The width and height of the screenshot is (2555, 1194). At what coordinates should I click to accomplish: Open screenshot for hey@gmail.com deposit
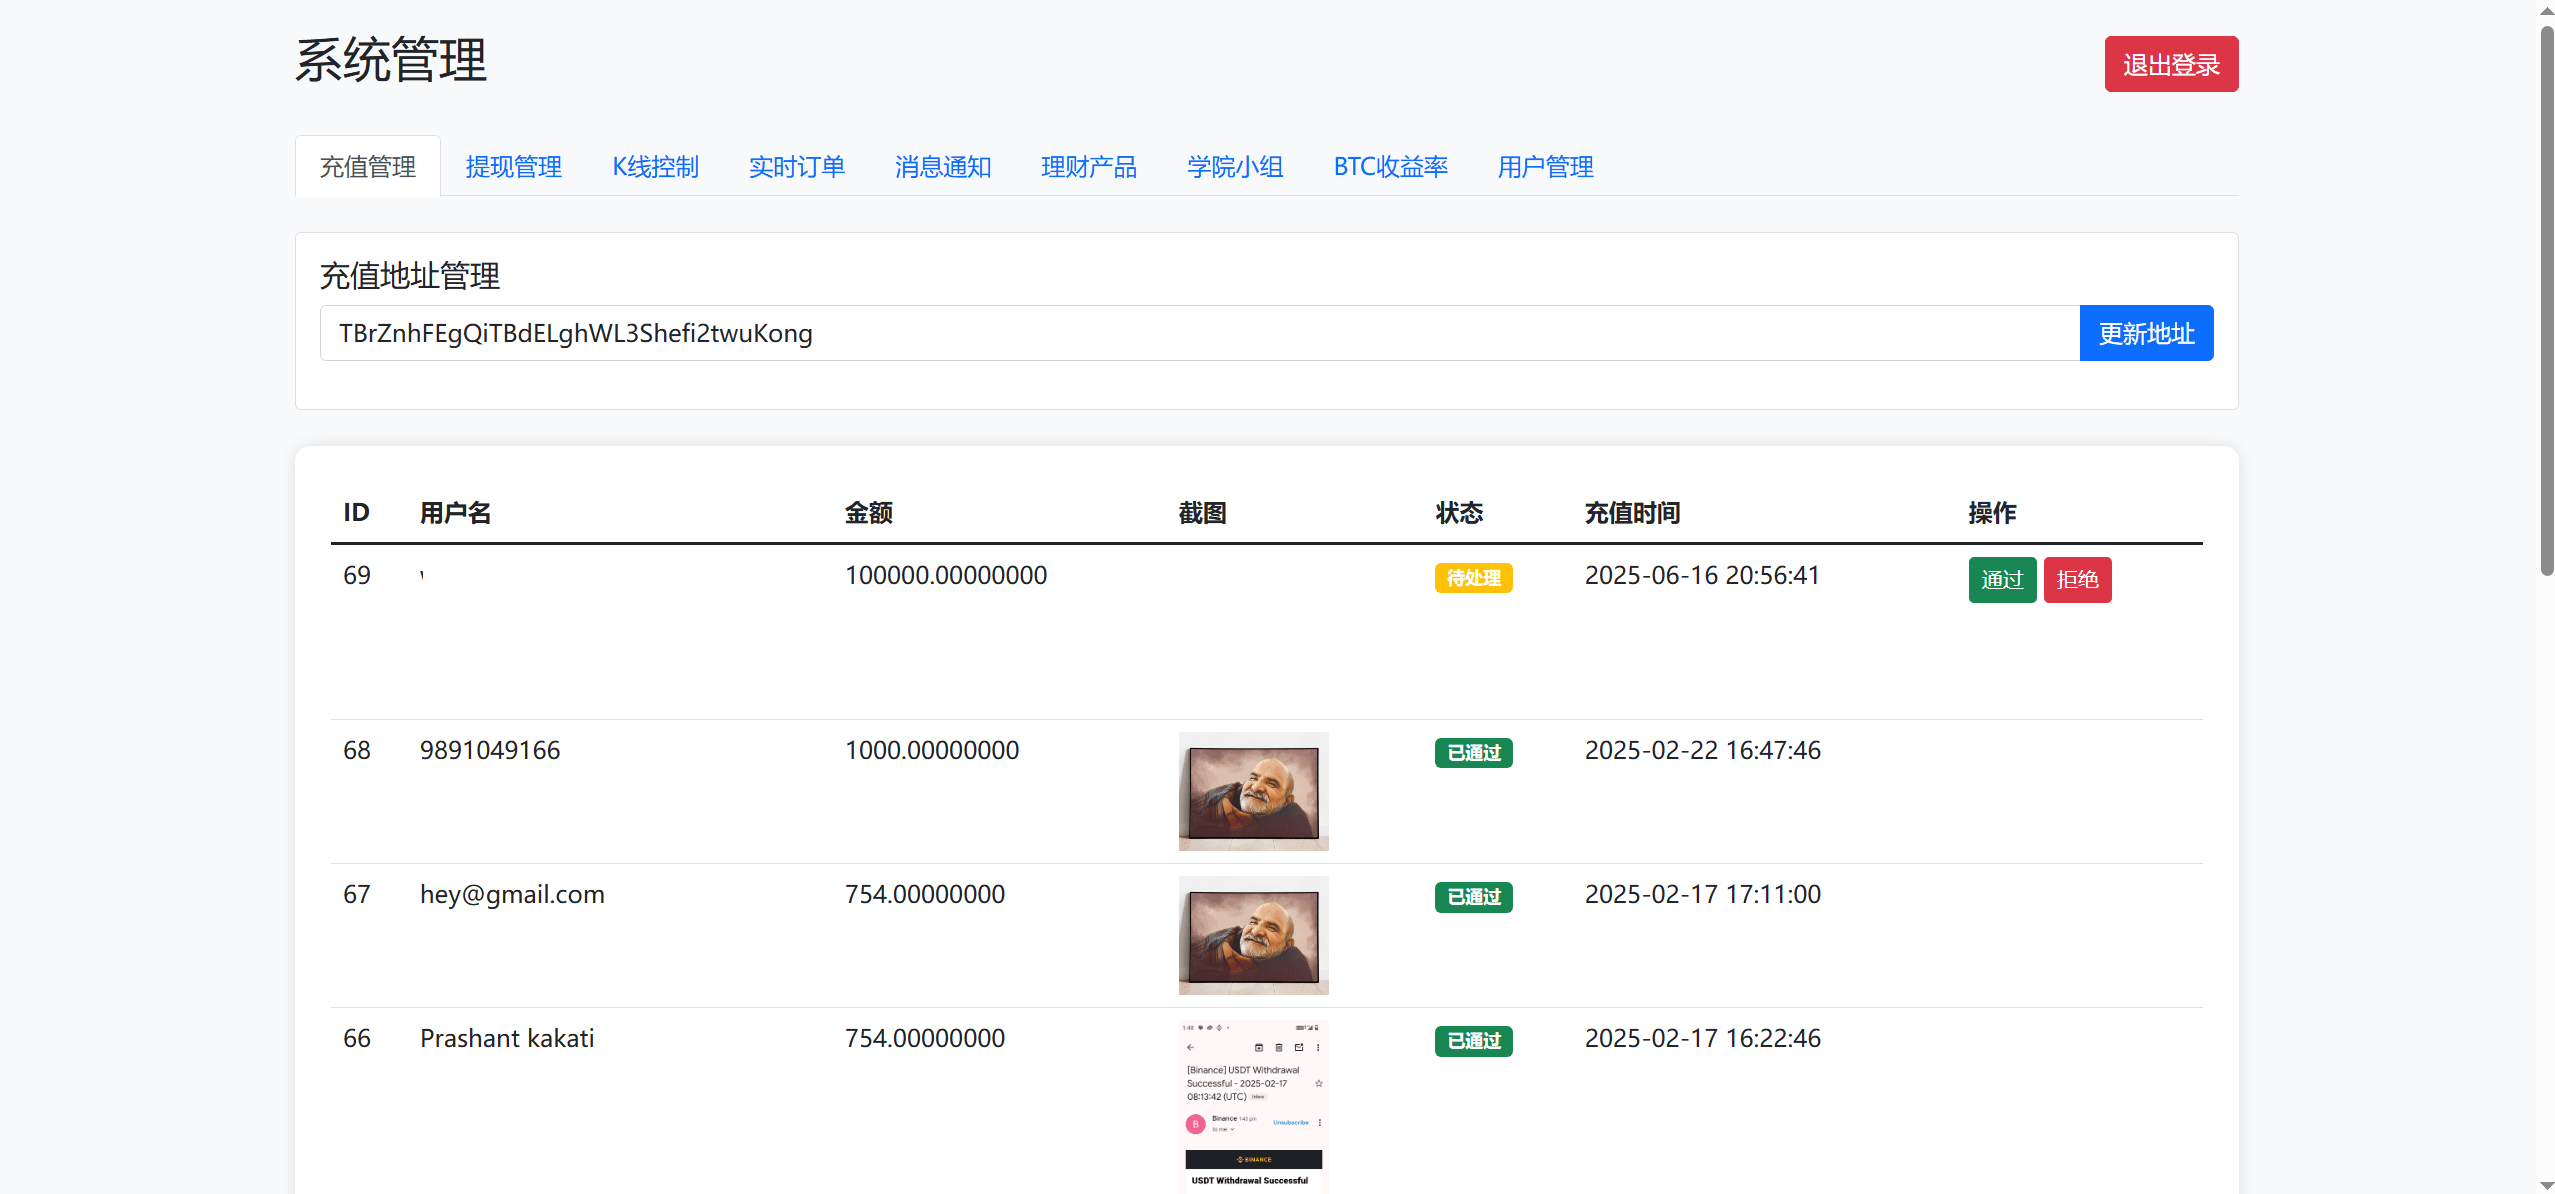1252,935
